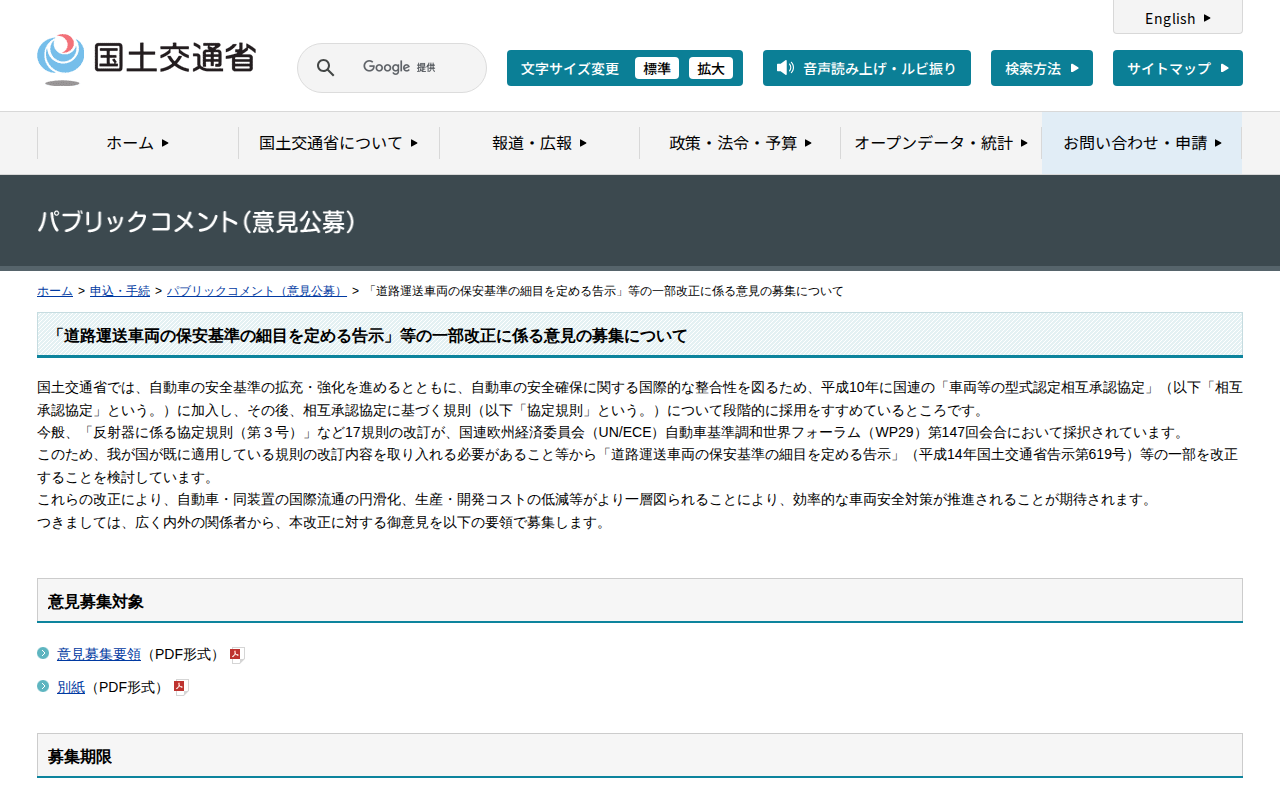Click the arrow beside お問い合わせ・申請

1218,143
